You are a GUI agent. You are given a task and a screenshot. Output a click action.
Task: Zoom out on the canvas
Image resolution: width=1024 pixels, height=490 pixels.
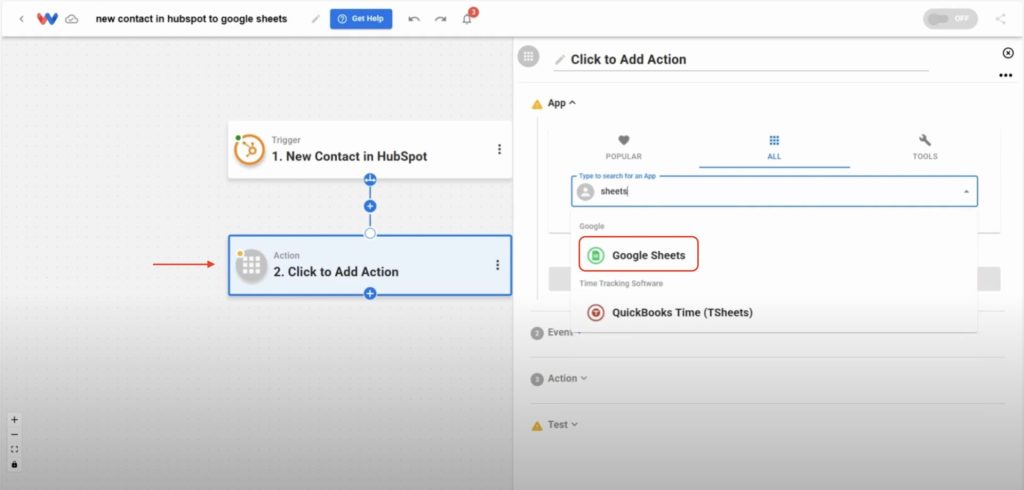click(14, 435)
